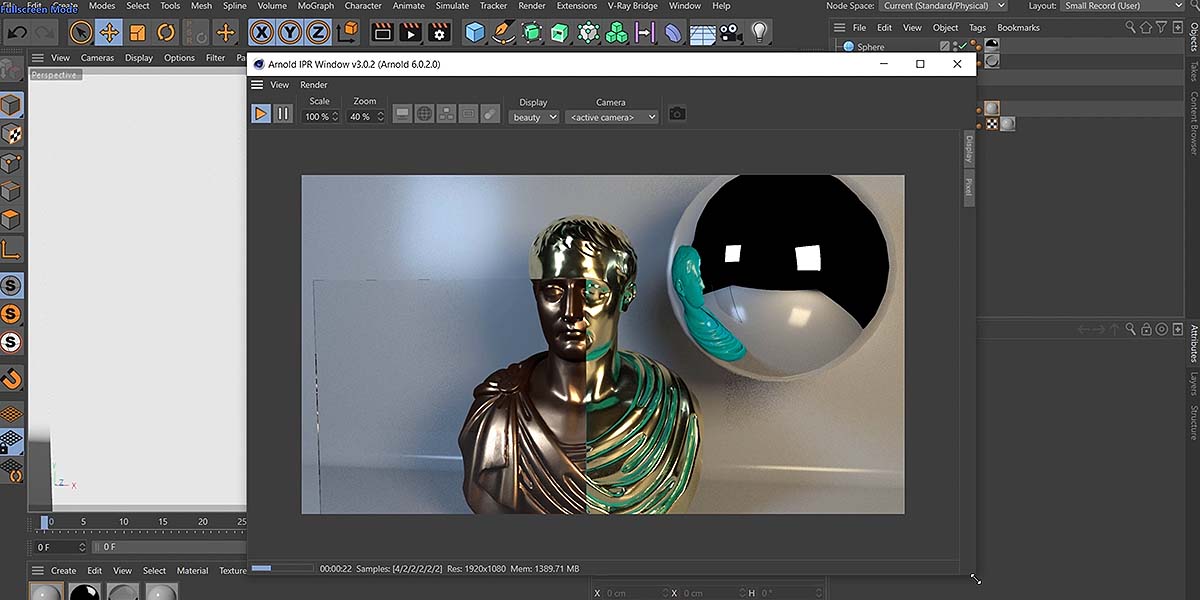Open the Object Manager hamburger menu
The image size is (1200, 600).
839,27
